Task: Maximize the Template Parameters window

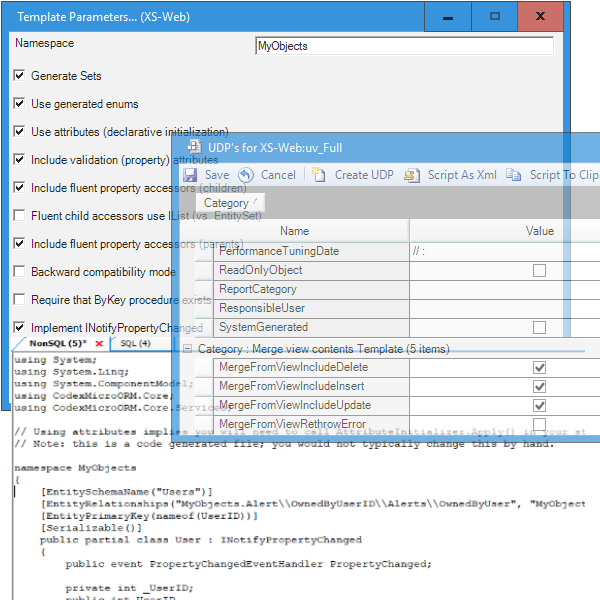Action: click(494, 16)
